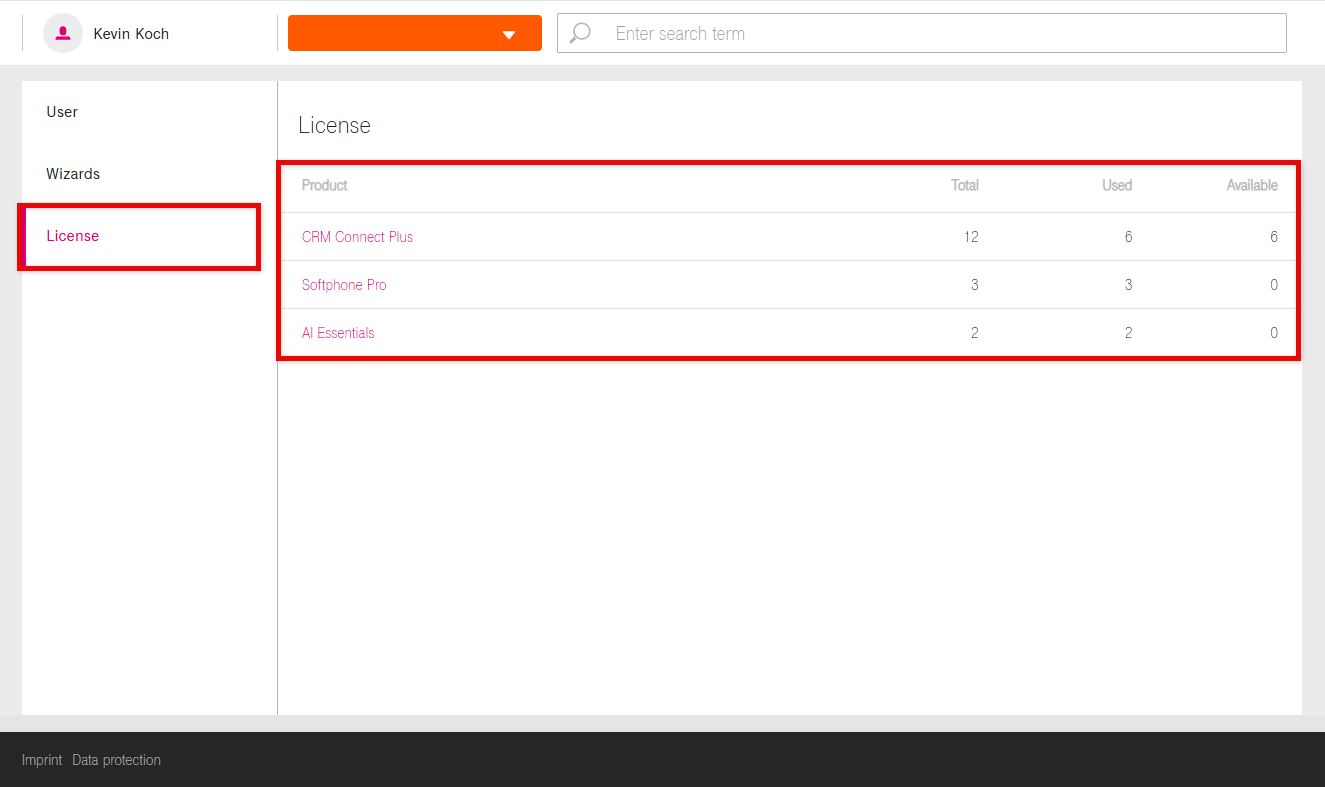Open the Imprint footer link
1325x787 pixels.
coord(42,760)
